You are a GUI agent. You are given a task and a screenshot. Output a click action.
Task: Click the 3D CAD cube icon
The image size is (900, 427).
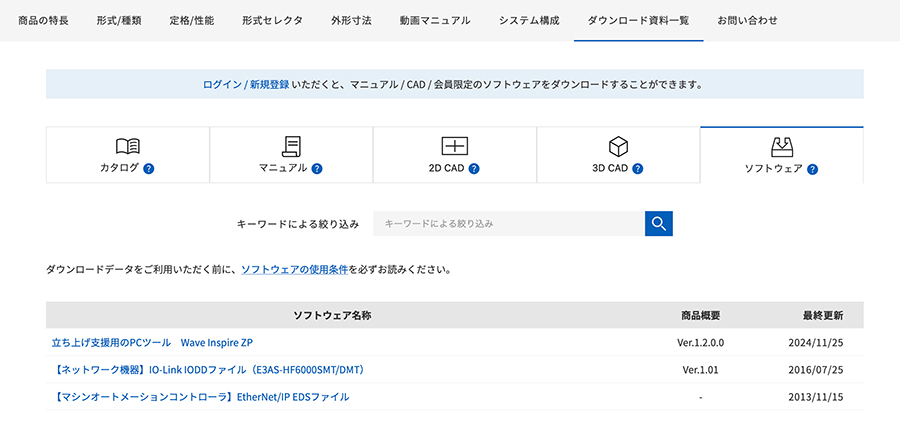click(x=618, y=146)
